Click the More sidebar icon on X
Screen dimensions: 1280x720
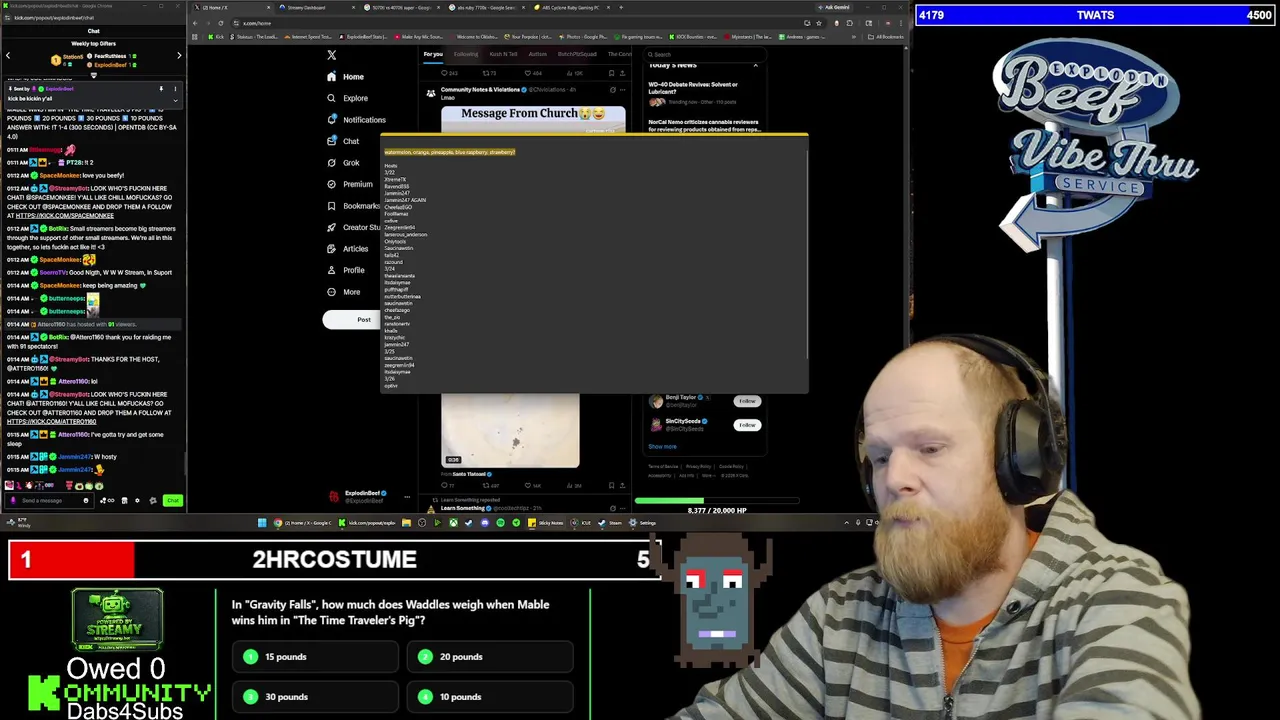[x=331, y=292]
